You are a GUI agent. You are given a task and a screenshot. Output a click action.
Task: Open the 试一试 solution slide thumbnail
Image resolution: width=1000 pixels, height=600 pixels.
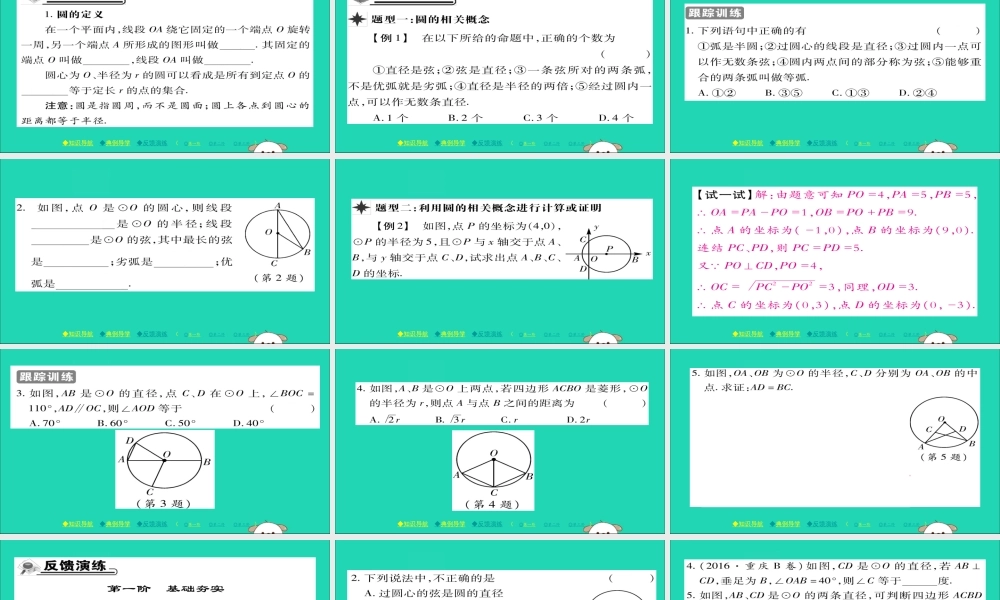pos(835,251)
